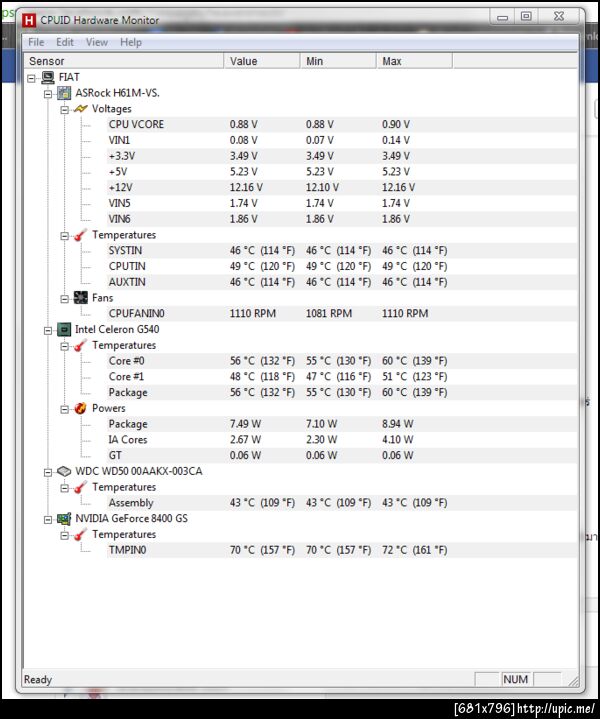600x719 pixels.
Task: Click the Max column header
Action: [414, 61]
